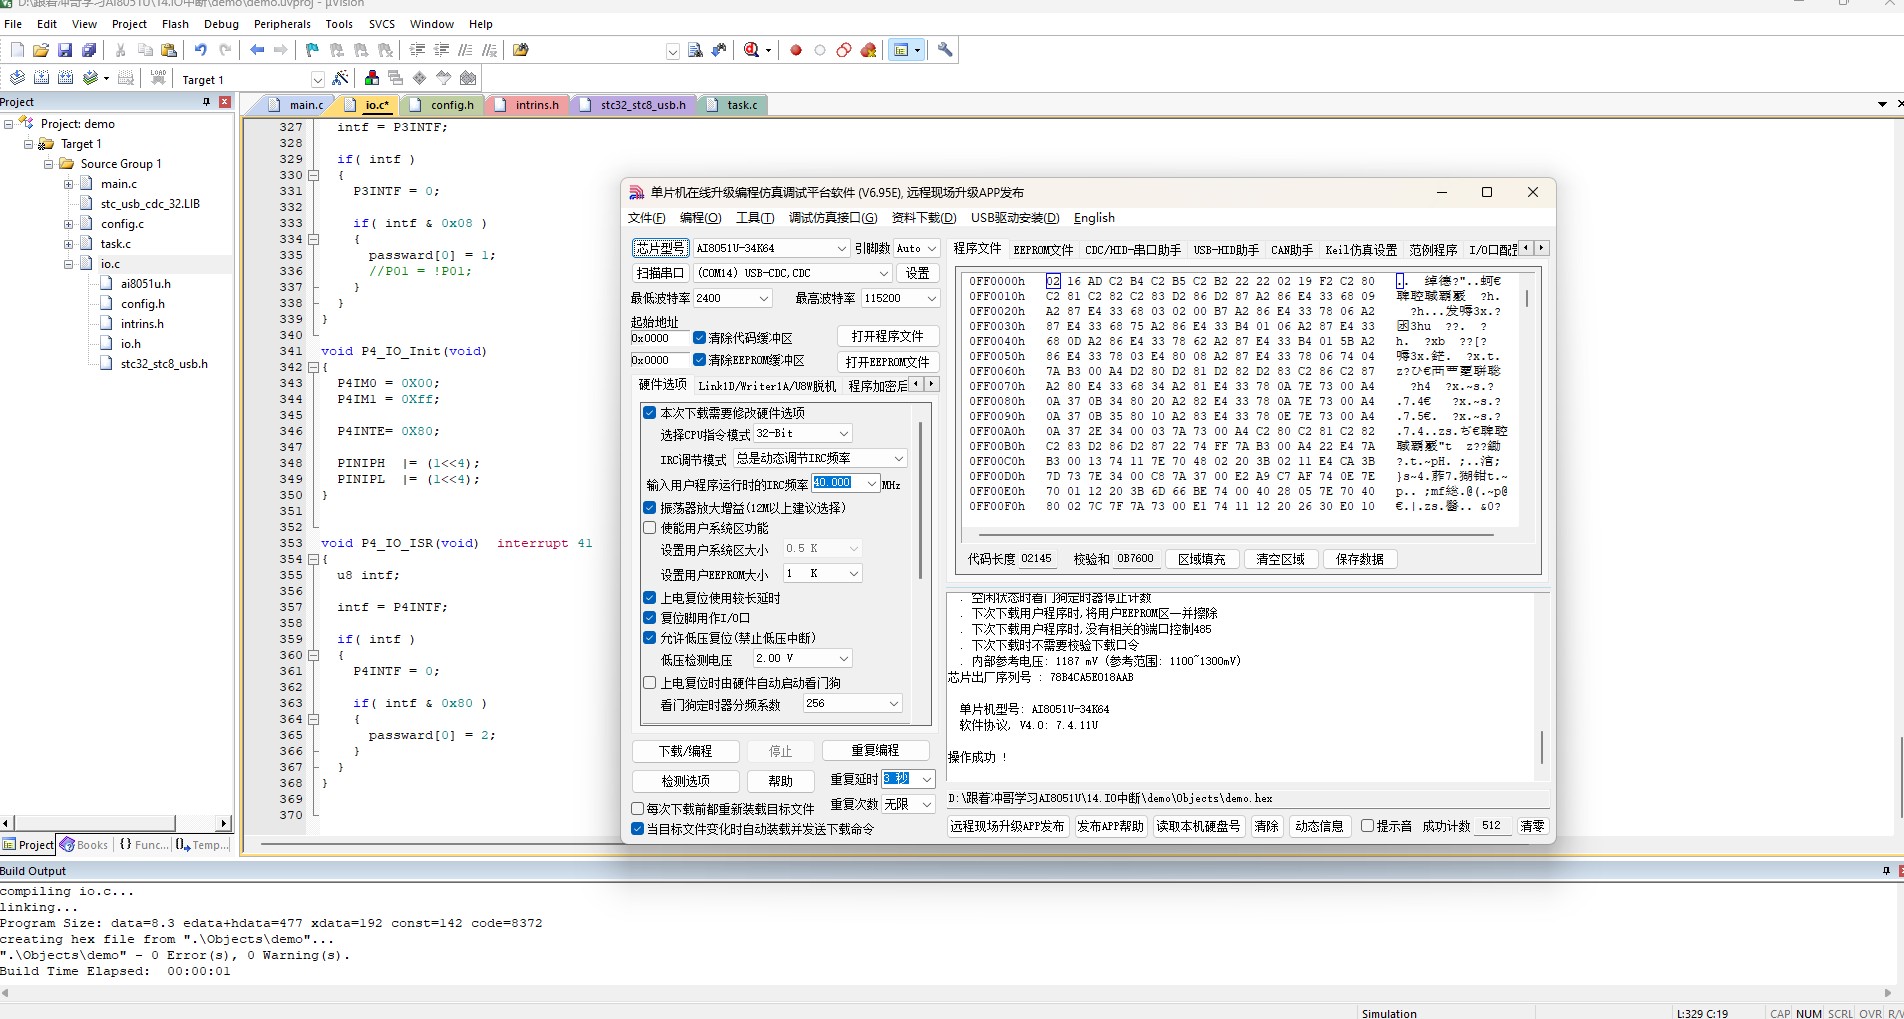Rebuild all target files icon
Screen dimensions: 1904x1019
pyautogui.click(x=65, y=78)
